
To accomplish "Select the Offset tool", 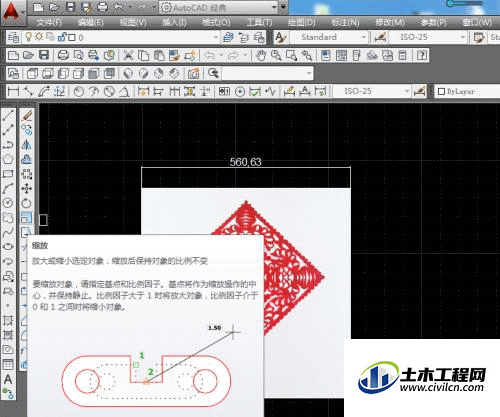I will click(x=27, y=159).
